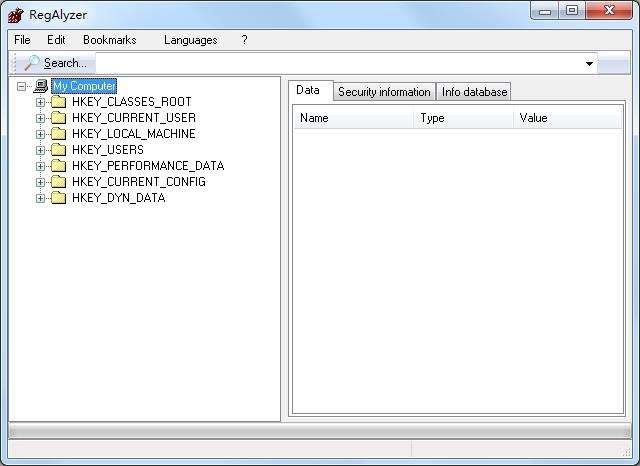Image resolution: width=640 pixels, height=466 pixels.
Task: Click the RegAlyzer title bar app icon
Action: [16, 15]
